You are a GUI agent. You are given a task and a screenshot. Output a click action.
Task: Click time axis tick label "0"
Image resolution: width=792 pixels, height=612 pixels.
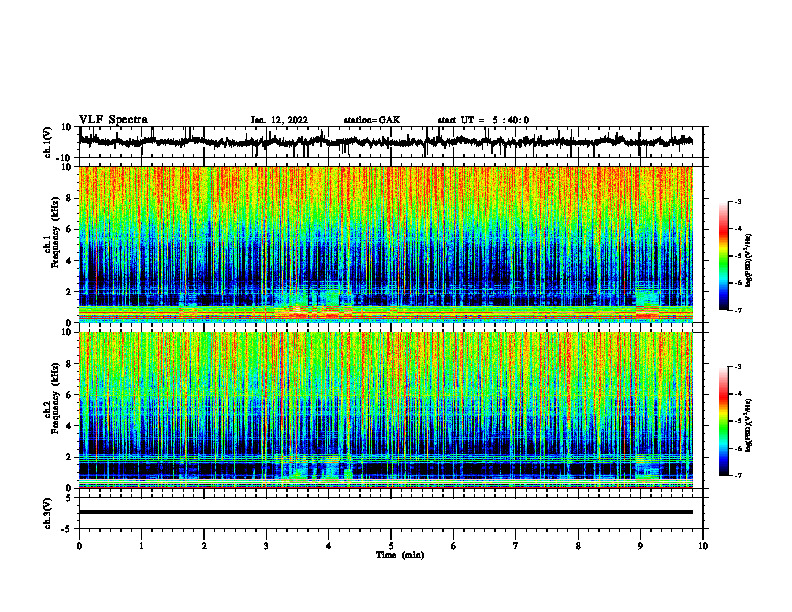[x=79, y=546]
